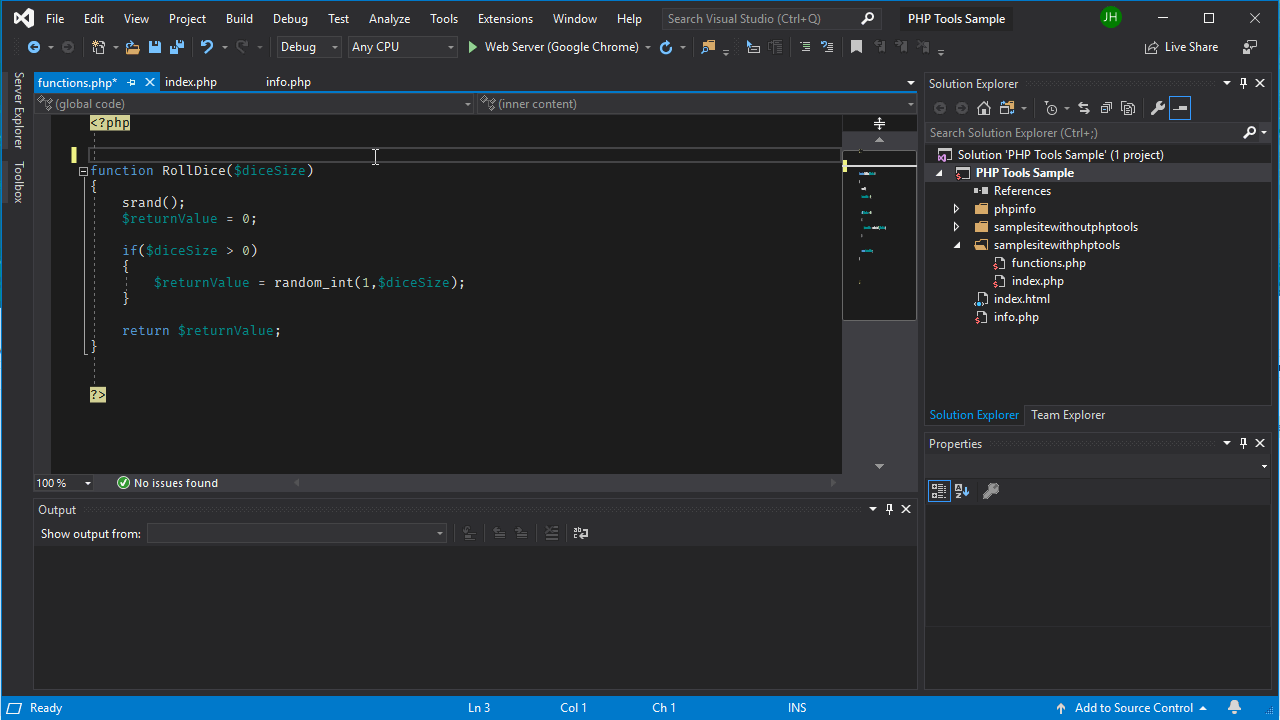The height and width of the screenshot is (720, 1280).
Task: Toggle auto-hide pin on Output panel
Action: [889, 509]
